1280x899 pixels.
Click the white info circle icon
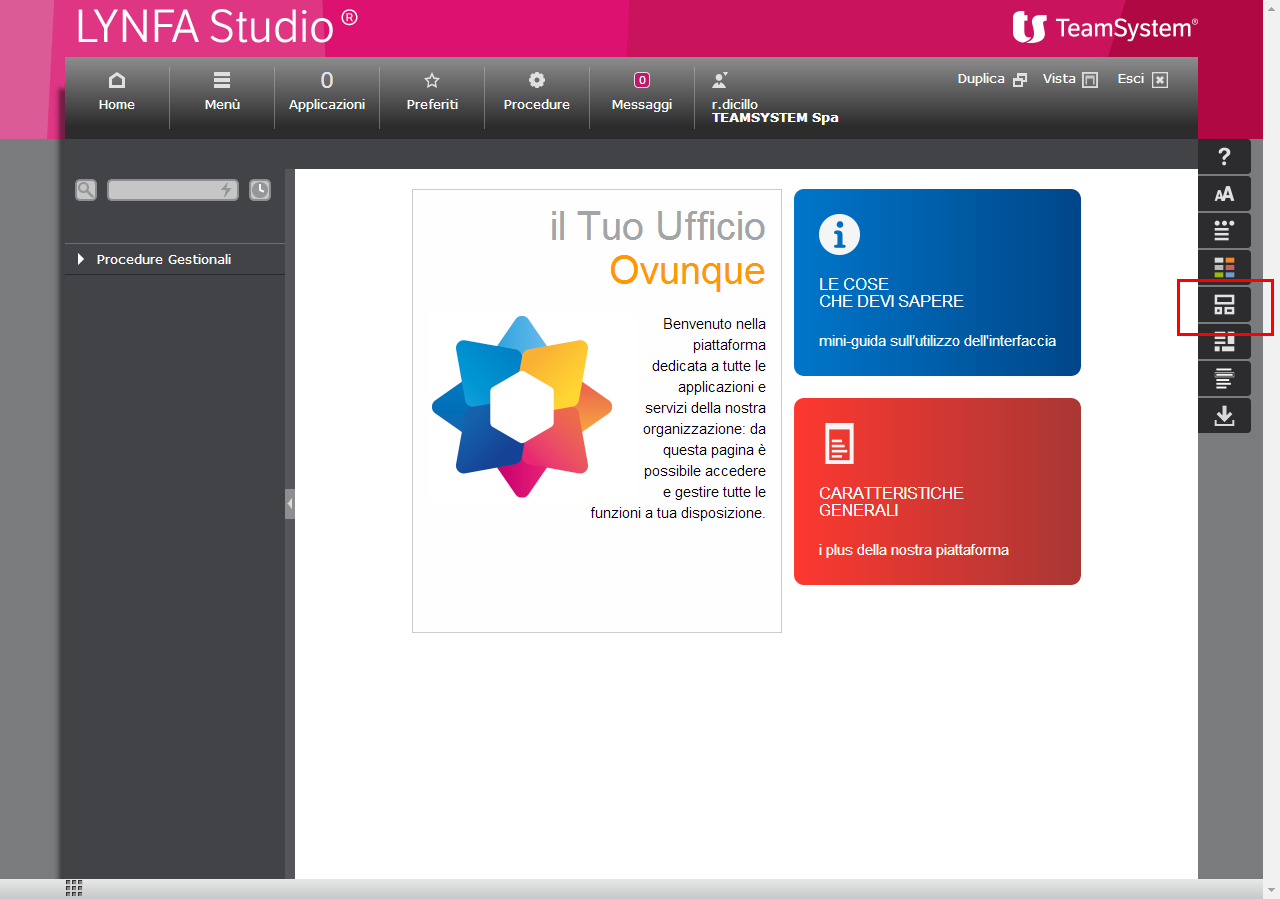click(x=839, y=234)
